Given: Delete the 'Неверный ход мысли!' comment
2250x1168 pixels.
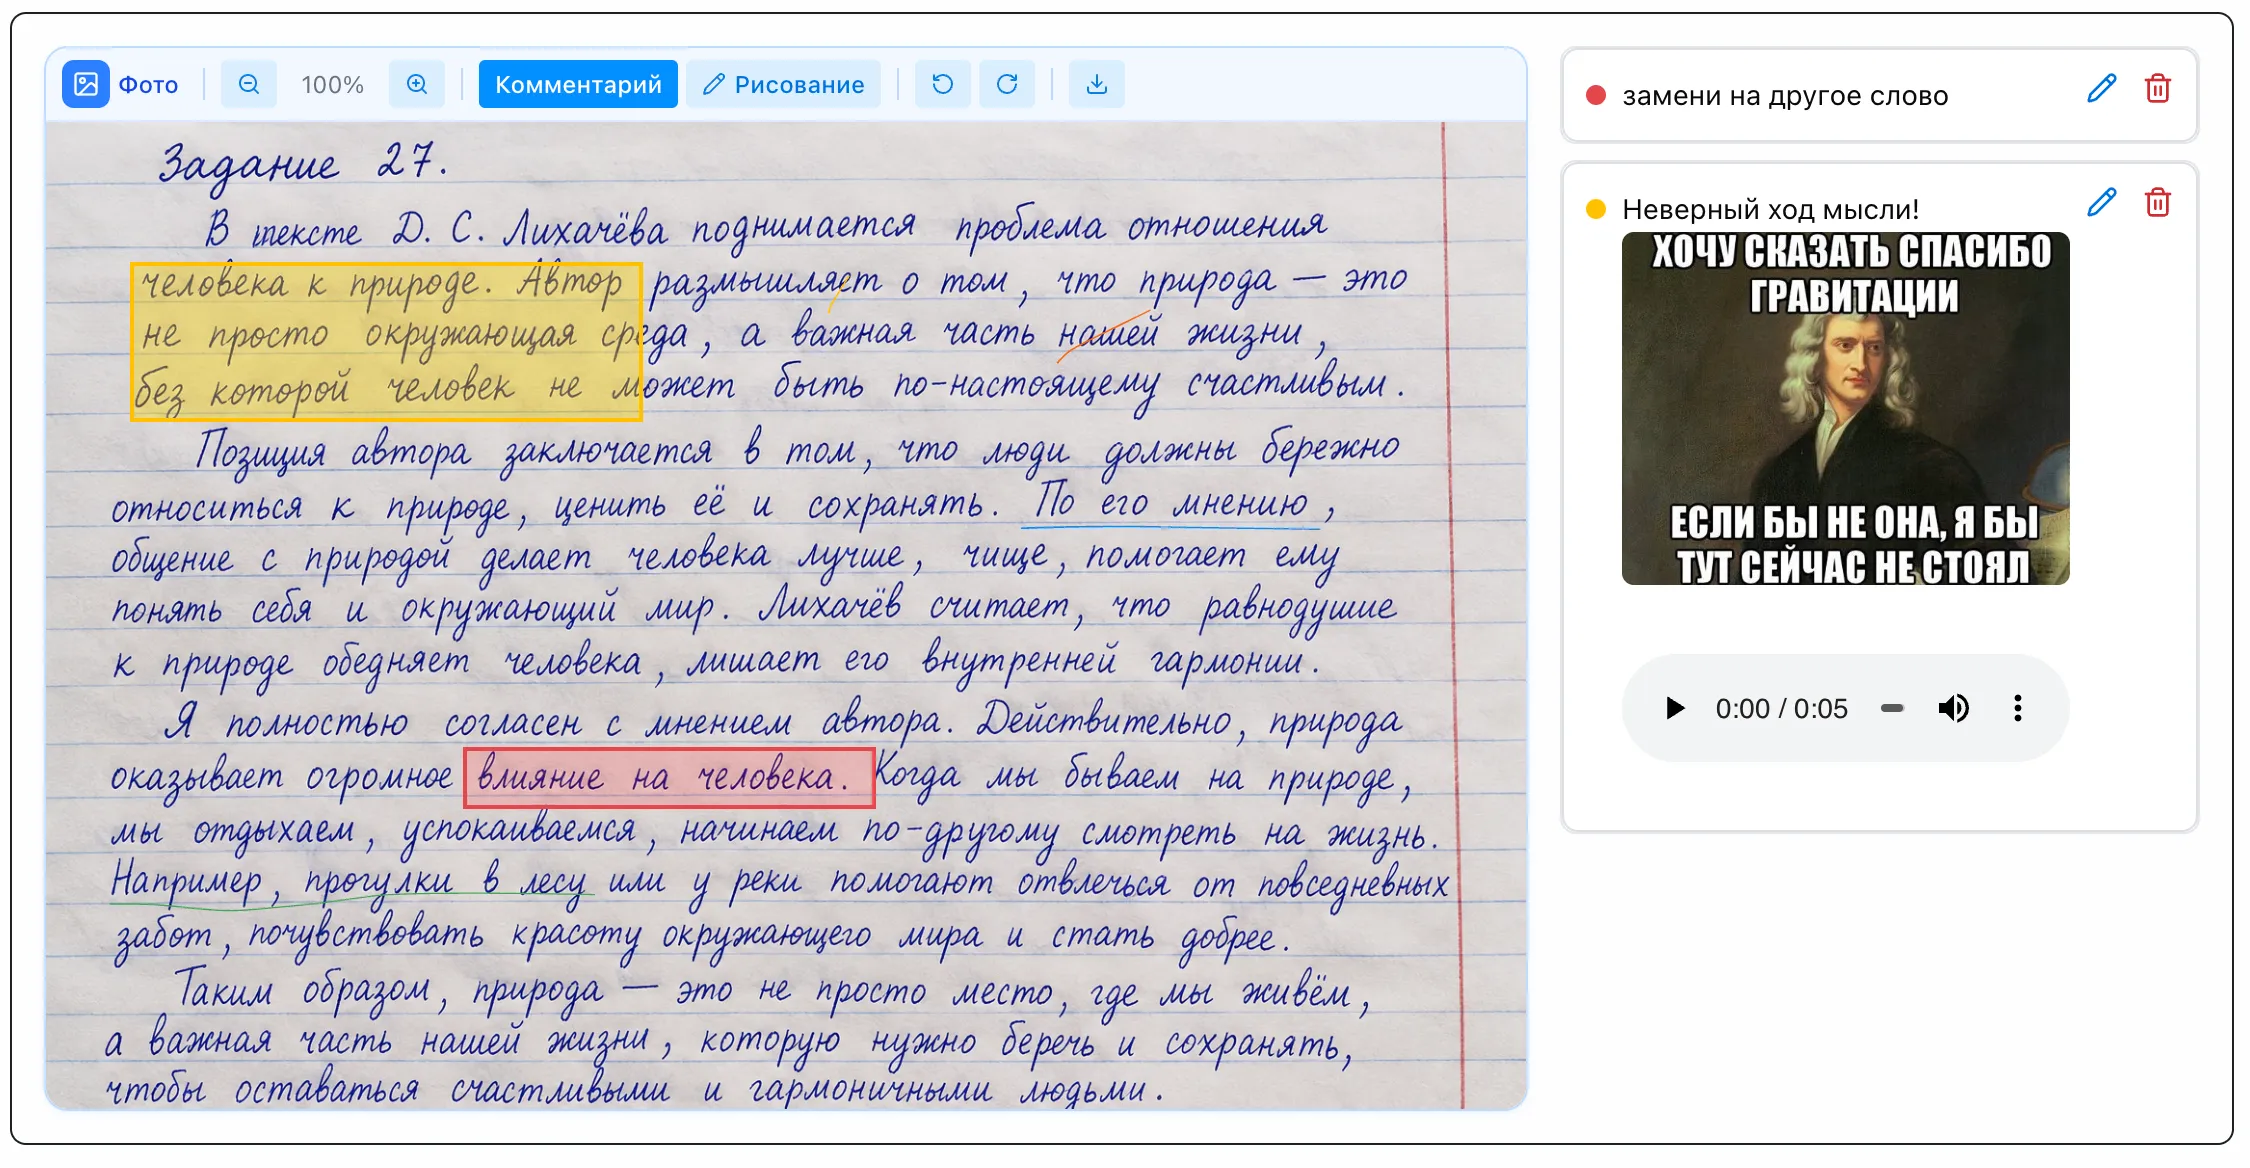Looking at the screenshot, I should (x=2158, y=203).
